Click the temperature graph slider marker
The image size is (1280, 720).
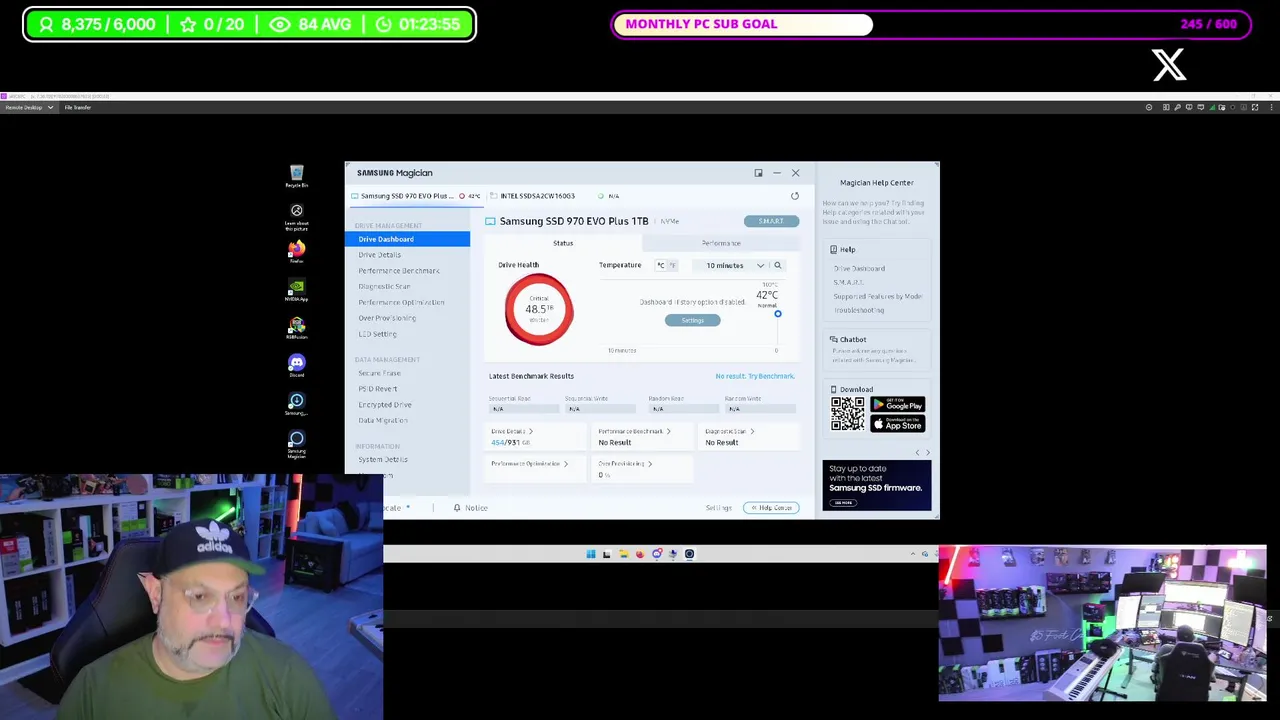(x=777, y=314)
